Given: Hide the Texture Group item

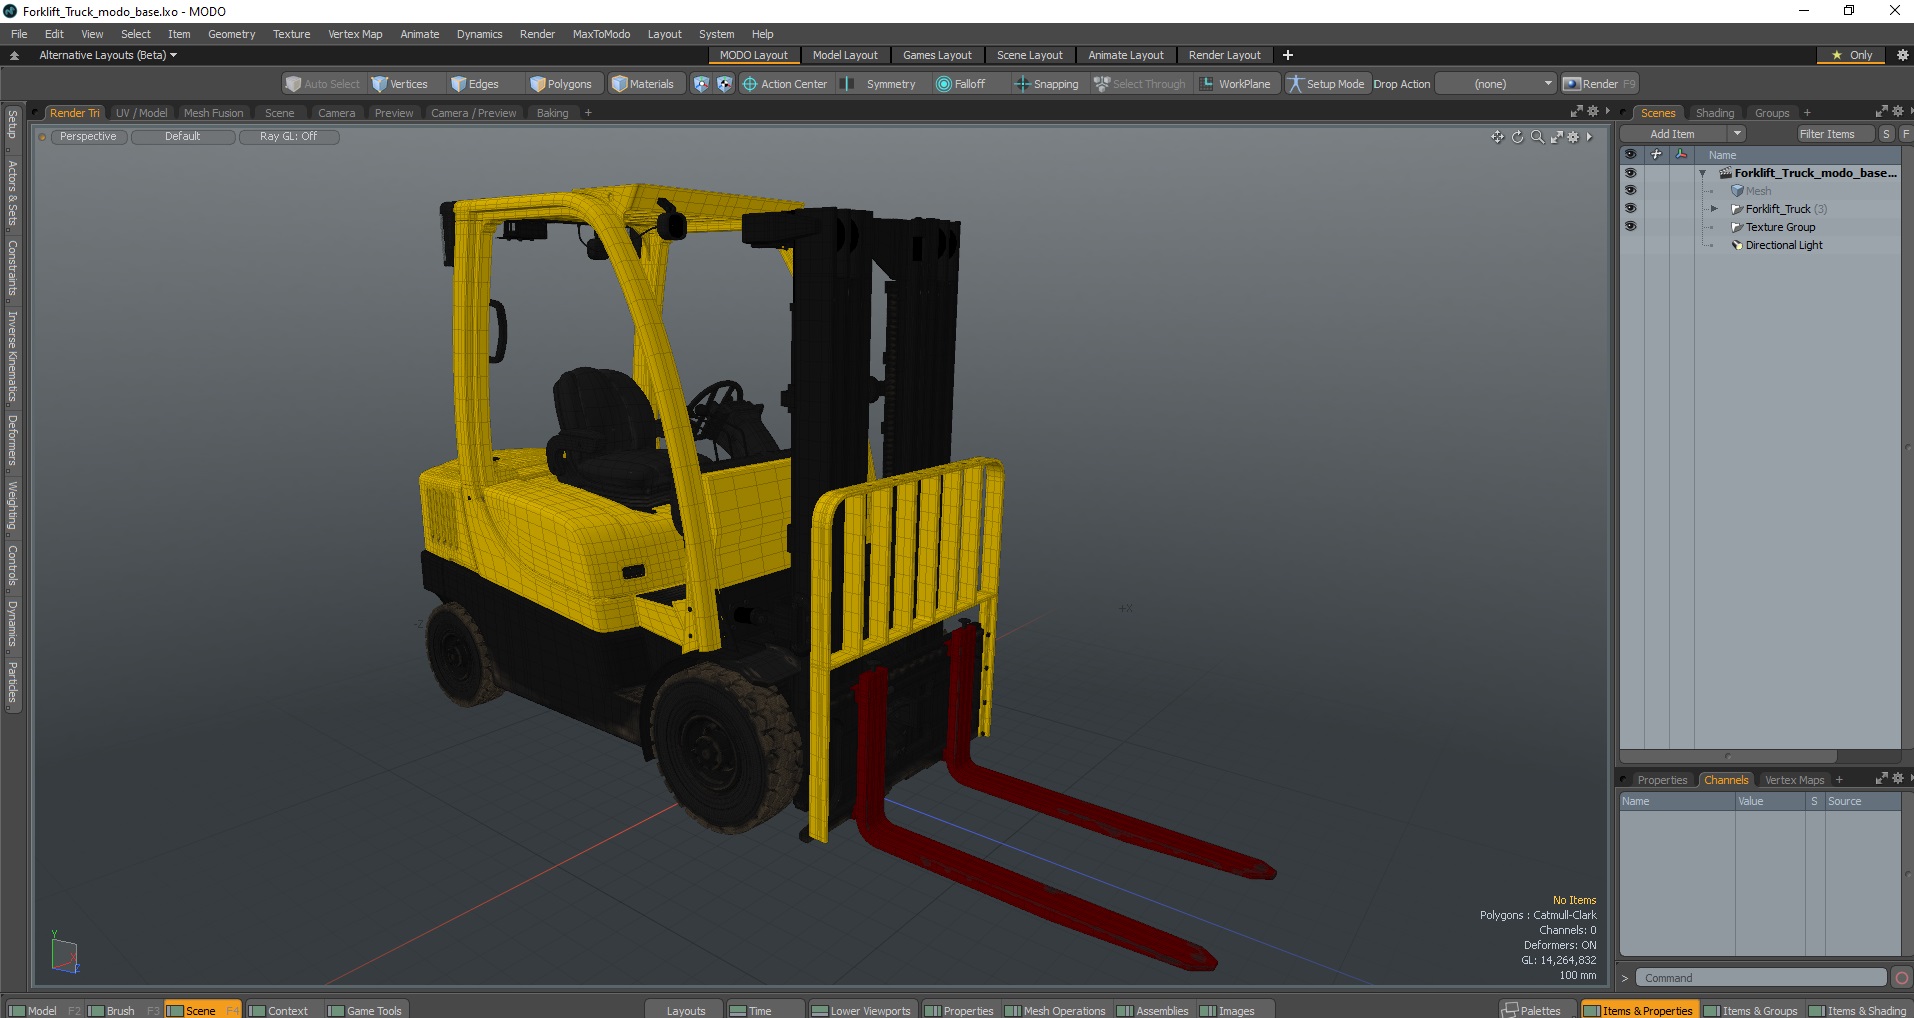Looking at the screenshot, I should (x=1630, y=226).
